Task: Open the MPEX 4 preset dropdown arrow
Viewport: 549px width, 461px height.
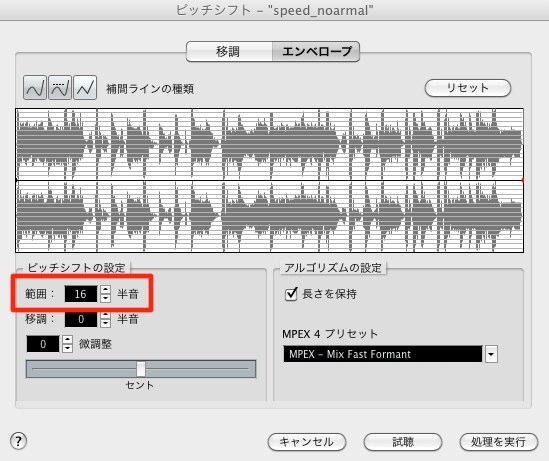Action: [x=491, y=354]
